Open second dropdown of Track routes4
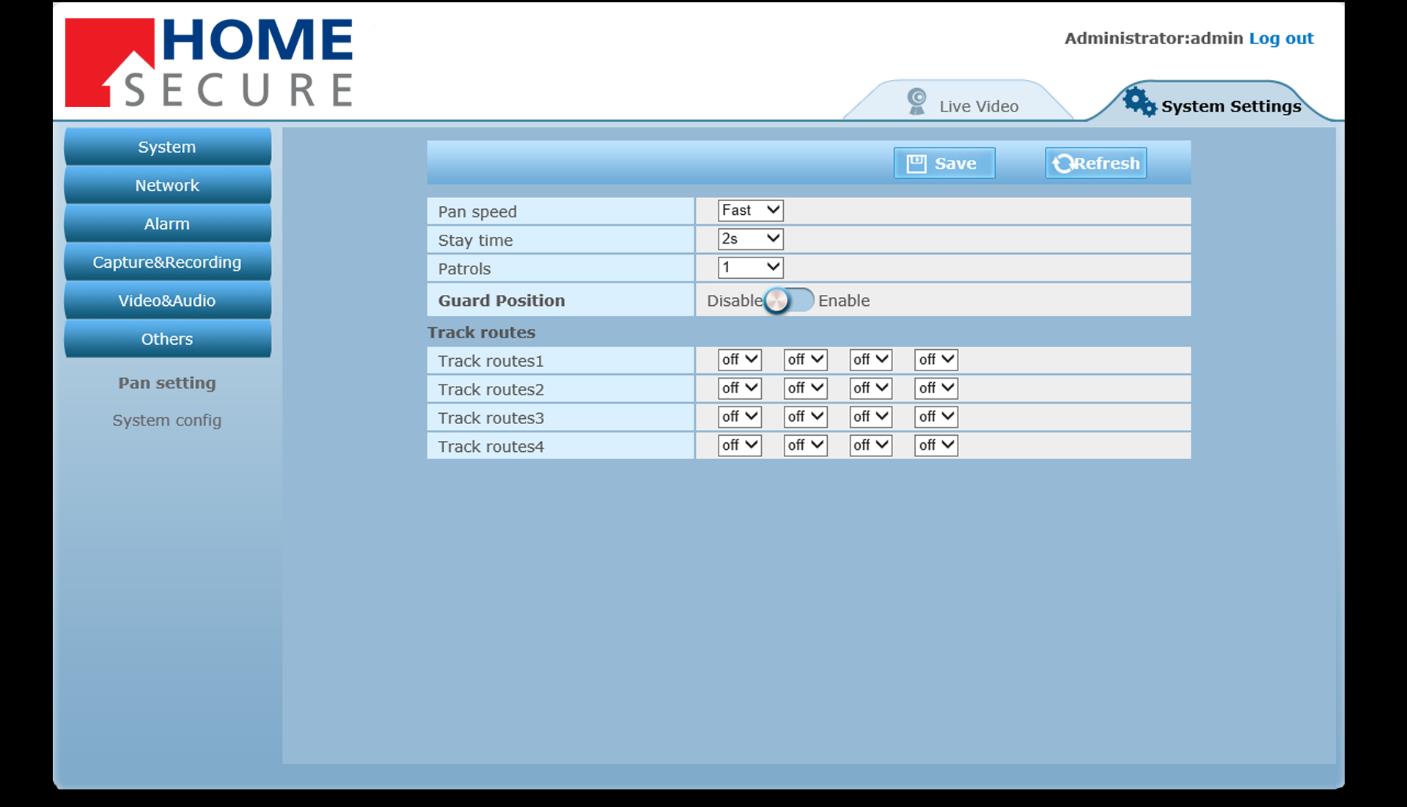This screenshot has width=1407, height=807. click(805, 445)
